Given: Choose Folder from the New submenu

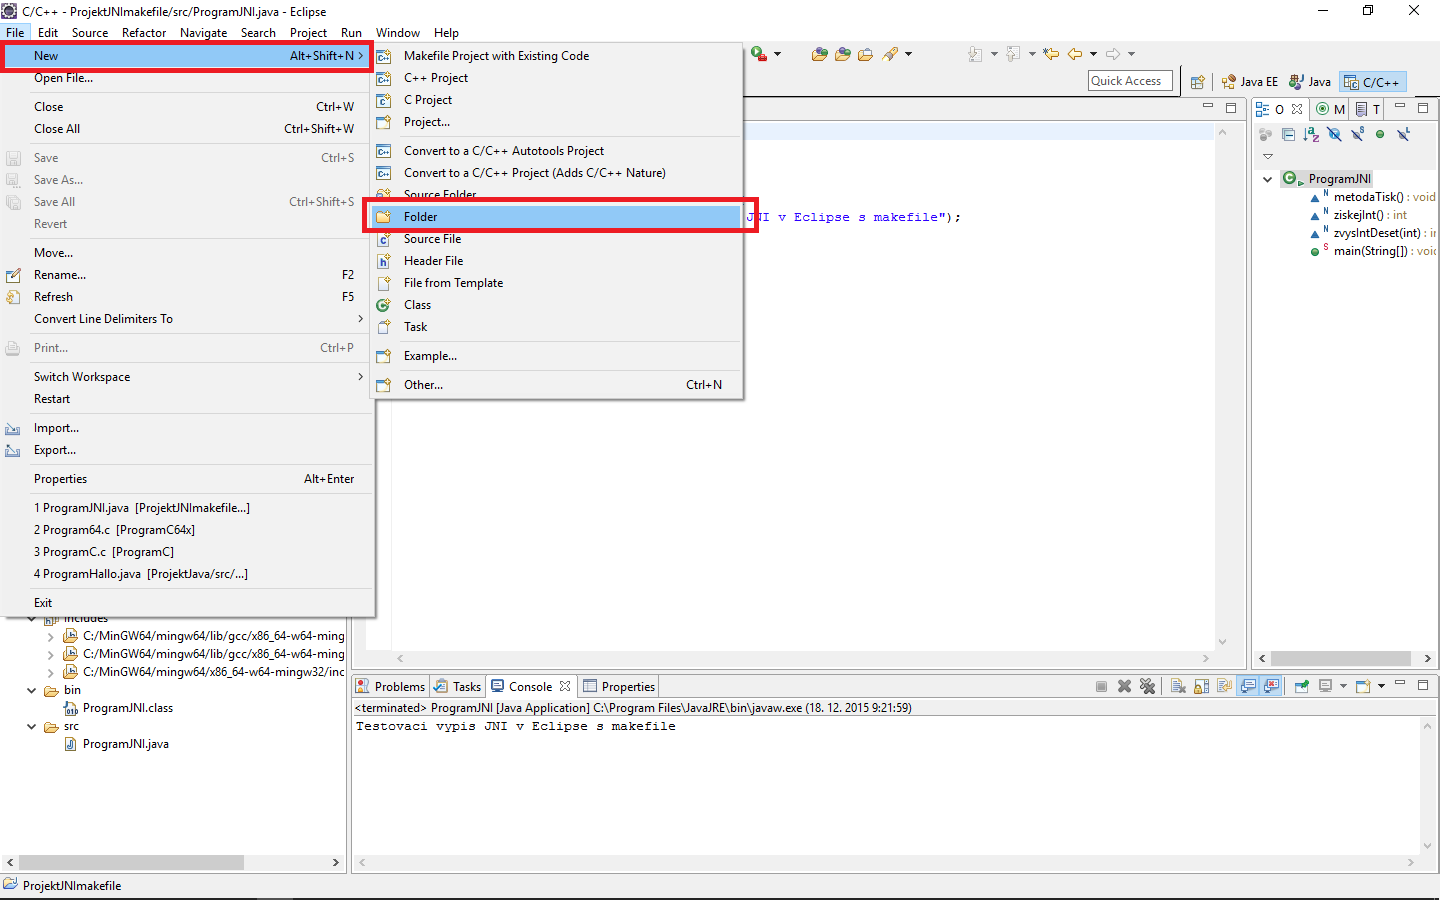Looking at the screenshot, I should click(x=422, y=216).
